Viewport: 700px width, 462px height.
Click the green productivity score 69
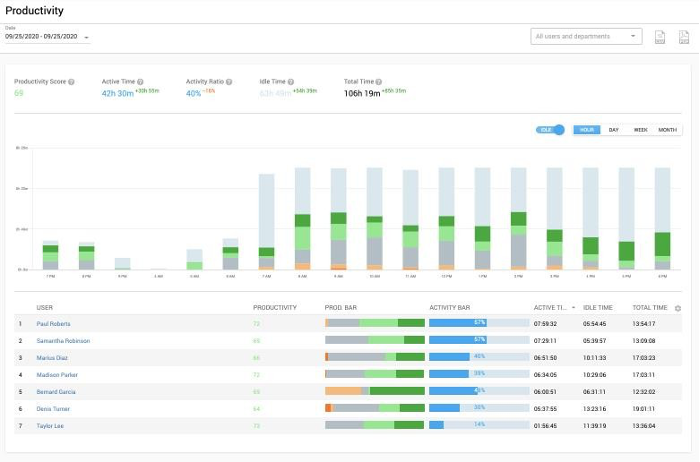click(x=19, y=93)
